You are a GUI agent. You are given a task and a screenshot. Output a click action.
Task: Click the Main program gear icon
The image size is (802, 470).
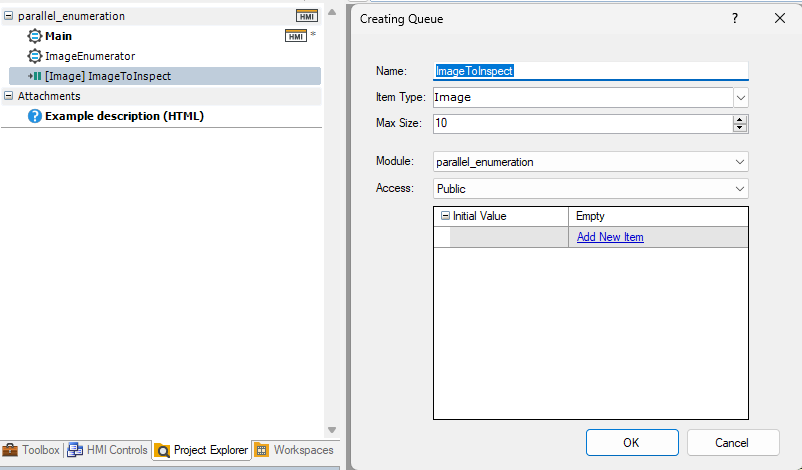click(35, 36)
